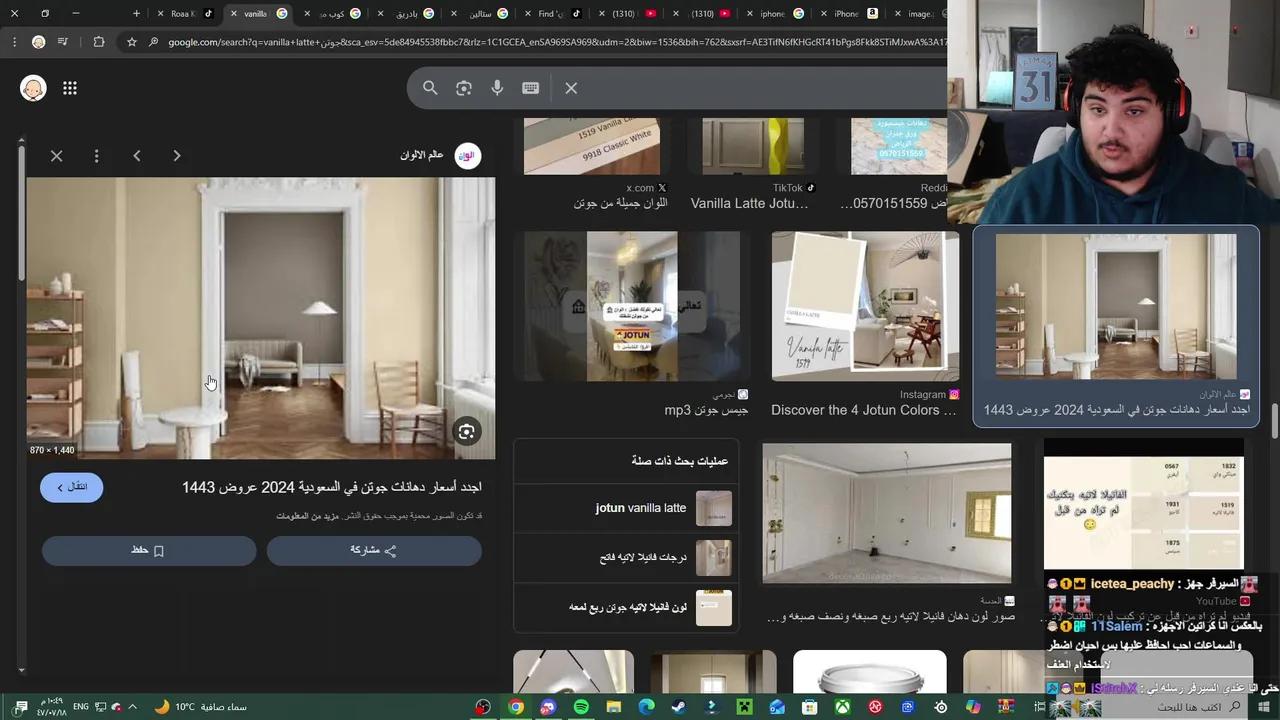Open the جيبس جوتن mp3 result thumbnail
The image size is (1280, 720).
coord(632,306)
